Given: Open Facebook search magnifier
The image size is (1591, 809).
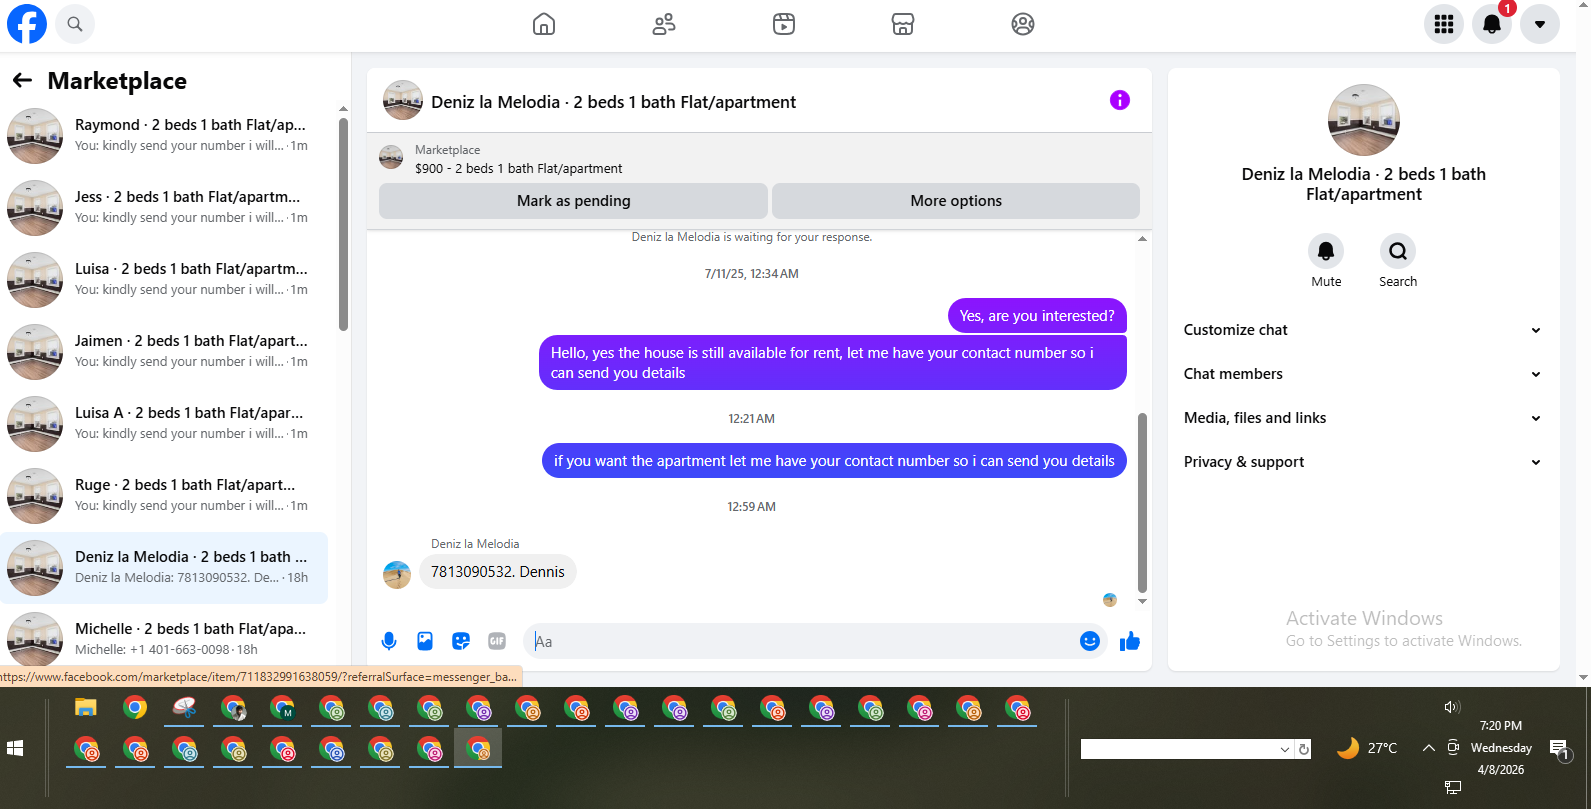Looking at the screenshot, I should click(75, 24).
